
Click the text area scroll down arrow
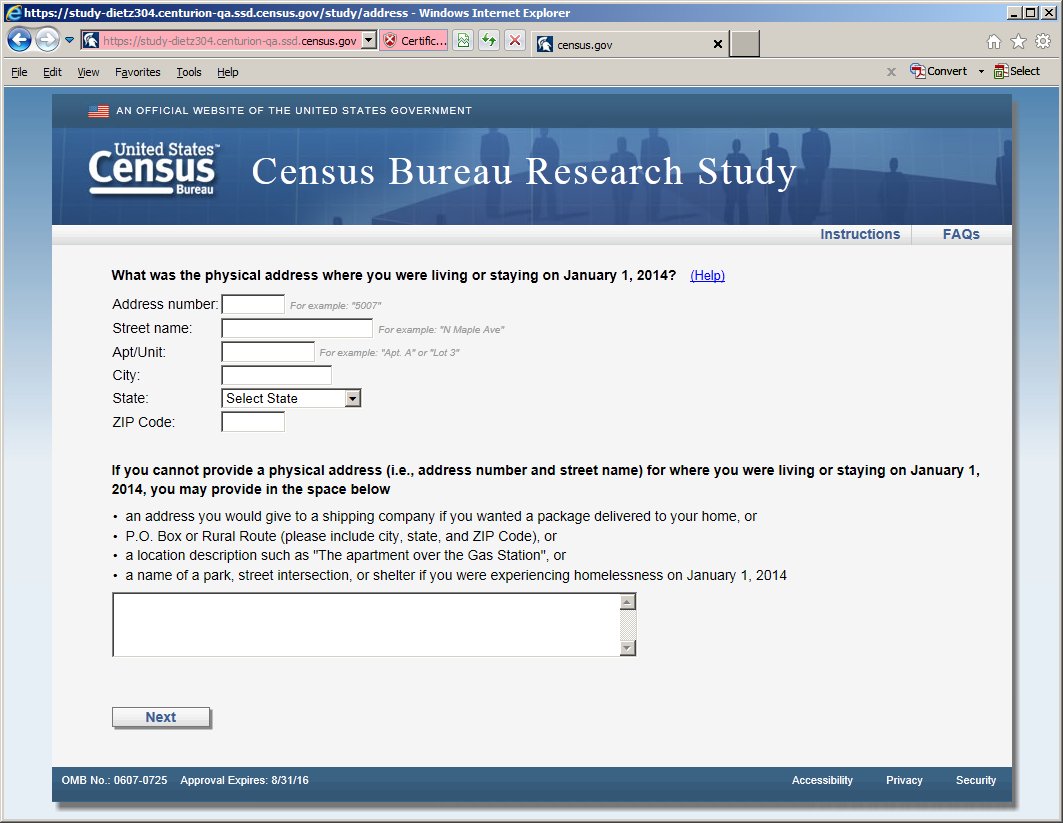[x=628, y=648]
